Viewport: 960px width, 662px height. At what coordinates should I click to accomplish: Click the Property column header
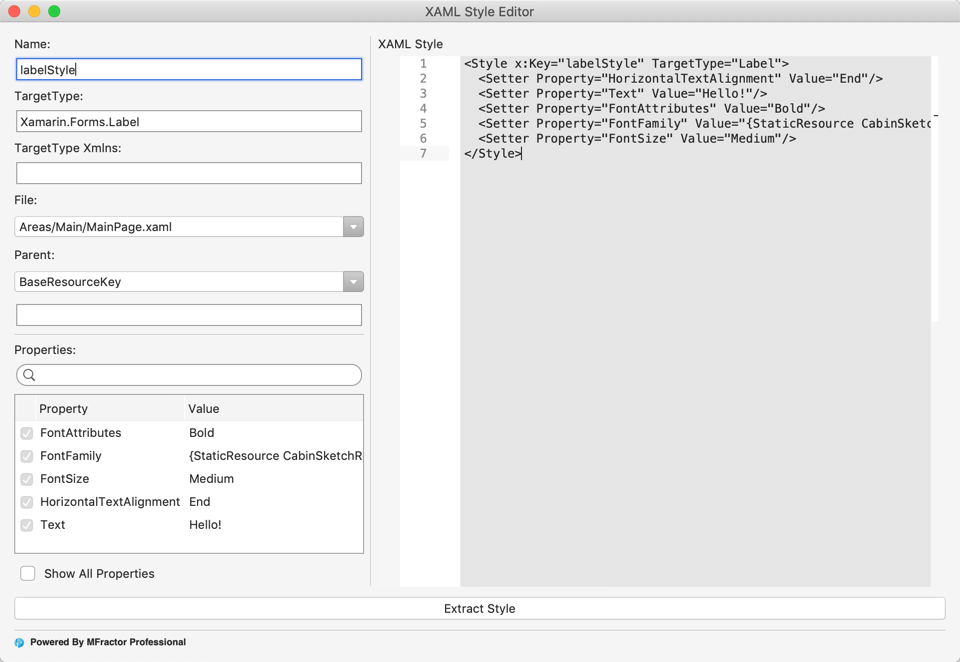[x=64, y=409]
